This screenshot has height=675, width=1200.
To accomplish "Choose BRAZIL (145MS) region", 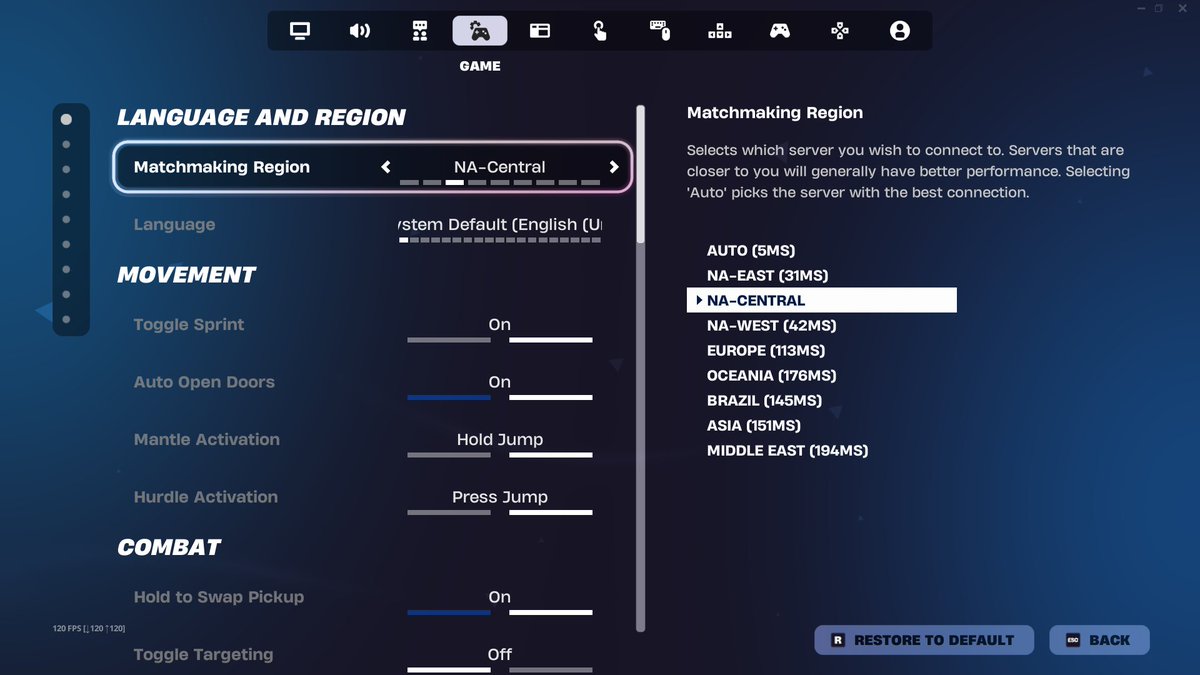I will click(764, 400).
